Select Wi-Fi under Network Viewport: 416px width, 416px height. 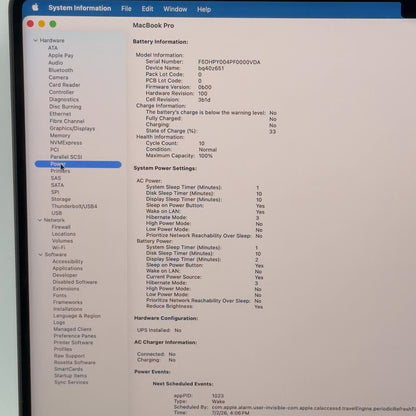(59, 247)
